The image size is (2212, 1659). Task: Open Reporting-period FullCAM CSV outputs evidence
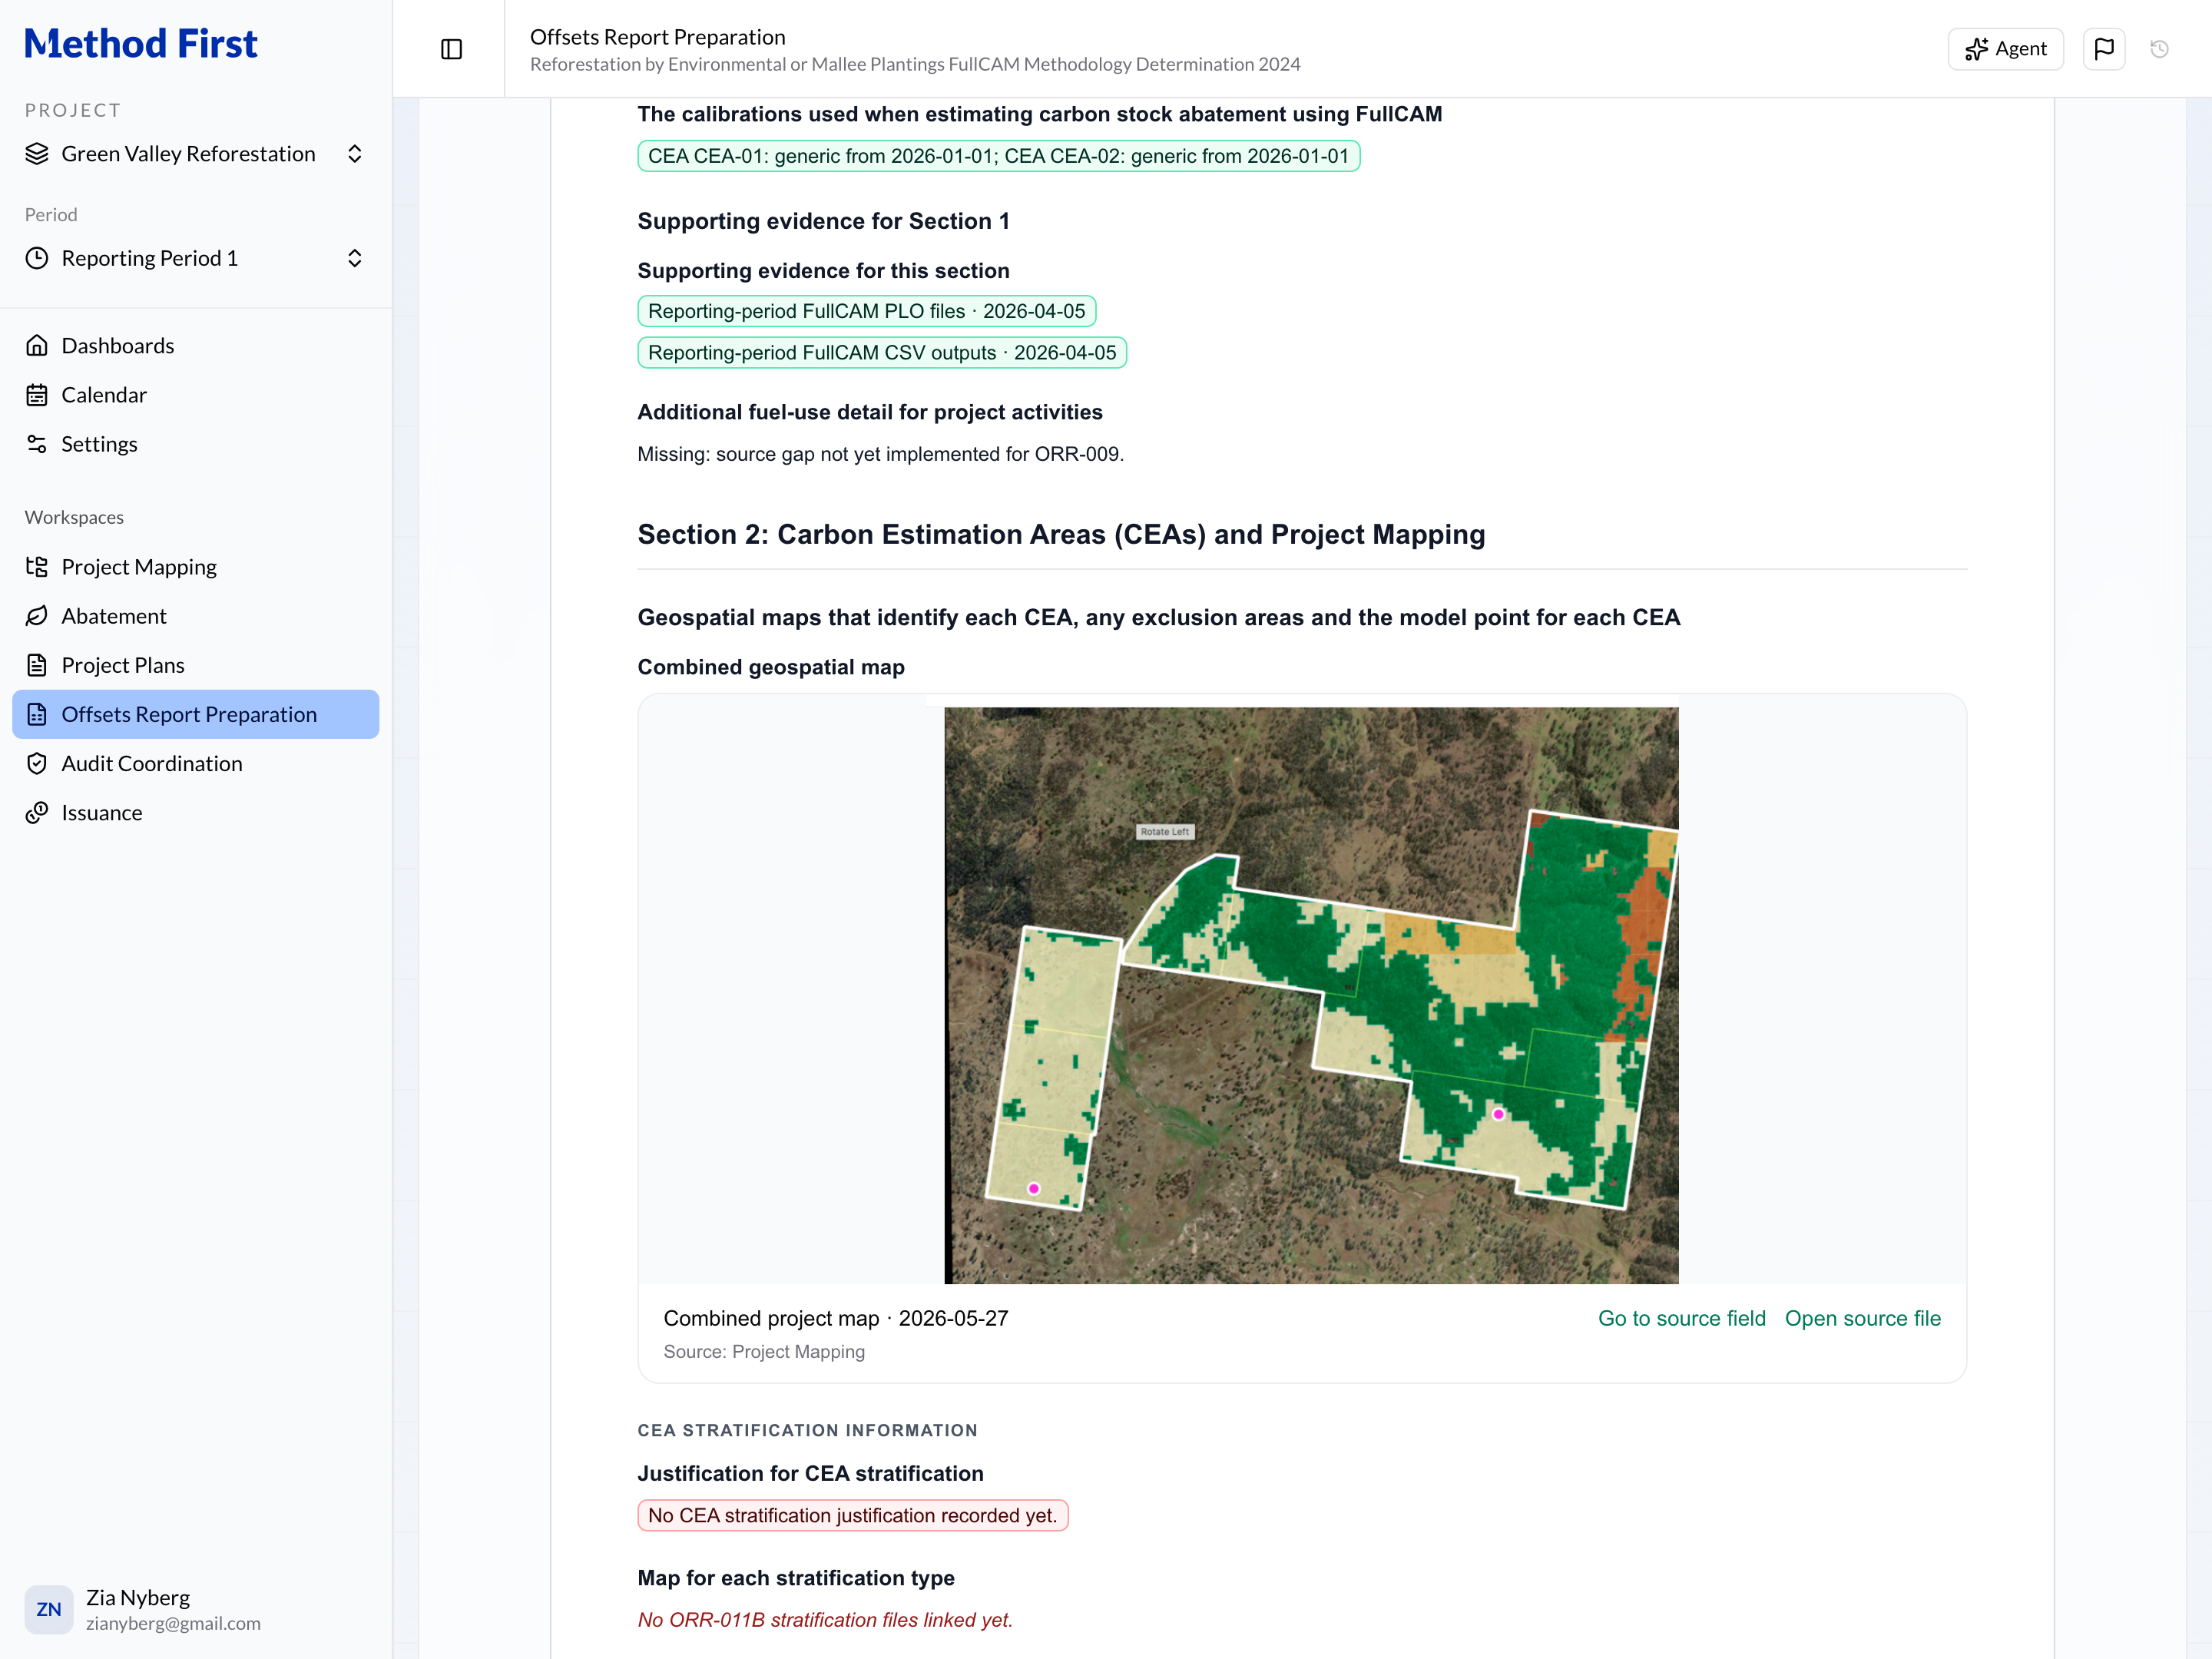[882, 353]
